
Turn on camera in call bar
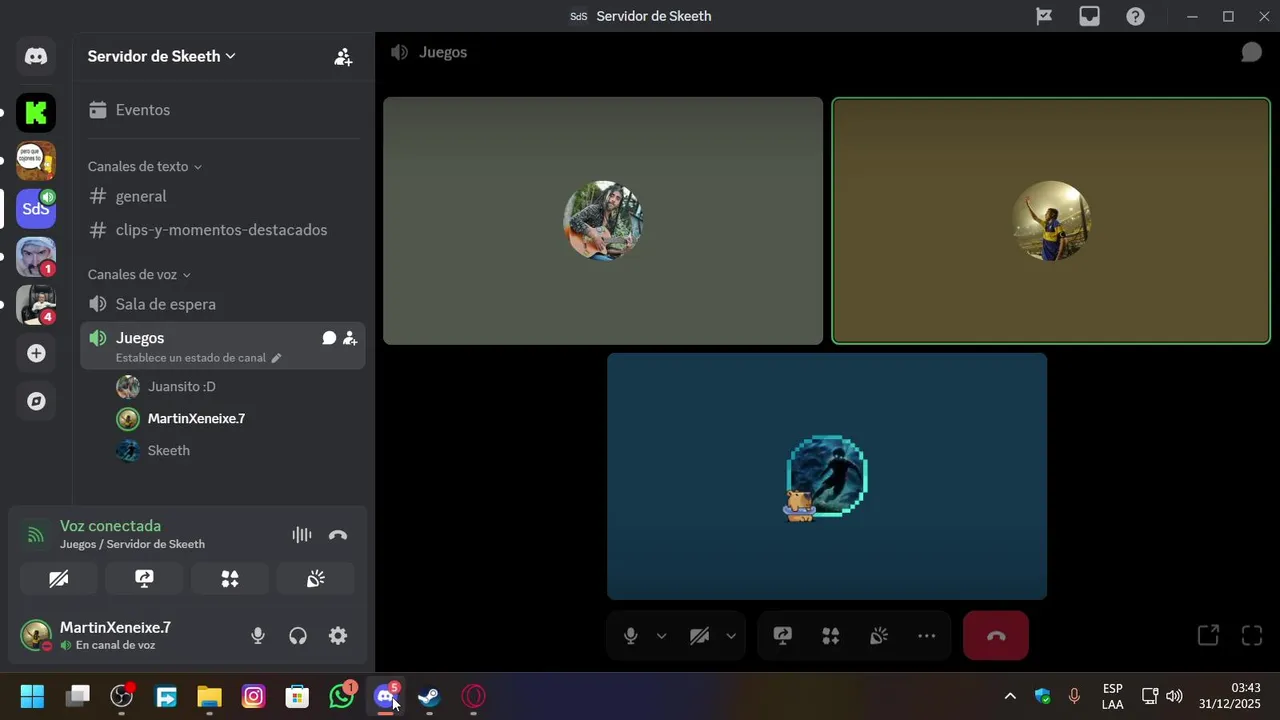[x=700, y=636]
